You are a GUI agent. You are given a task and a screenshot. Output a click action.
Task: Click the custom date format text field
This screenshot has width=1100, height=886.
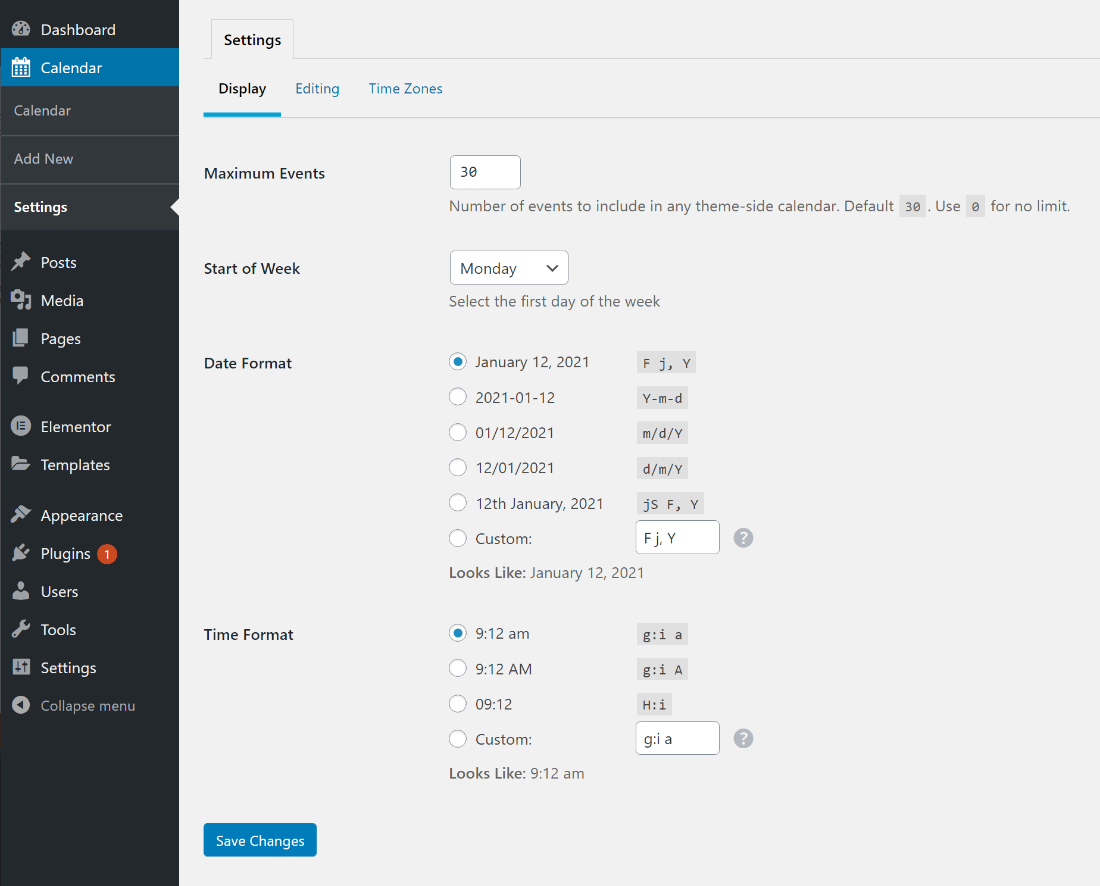point(677,538)
